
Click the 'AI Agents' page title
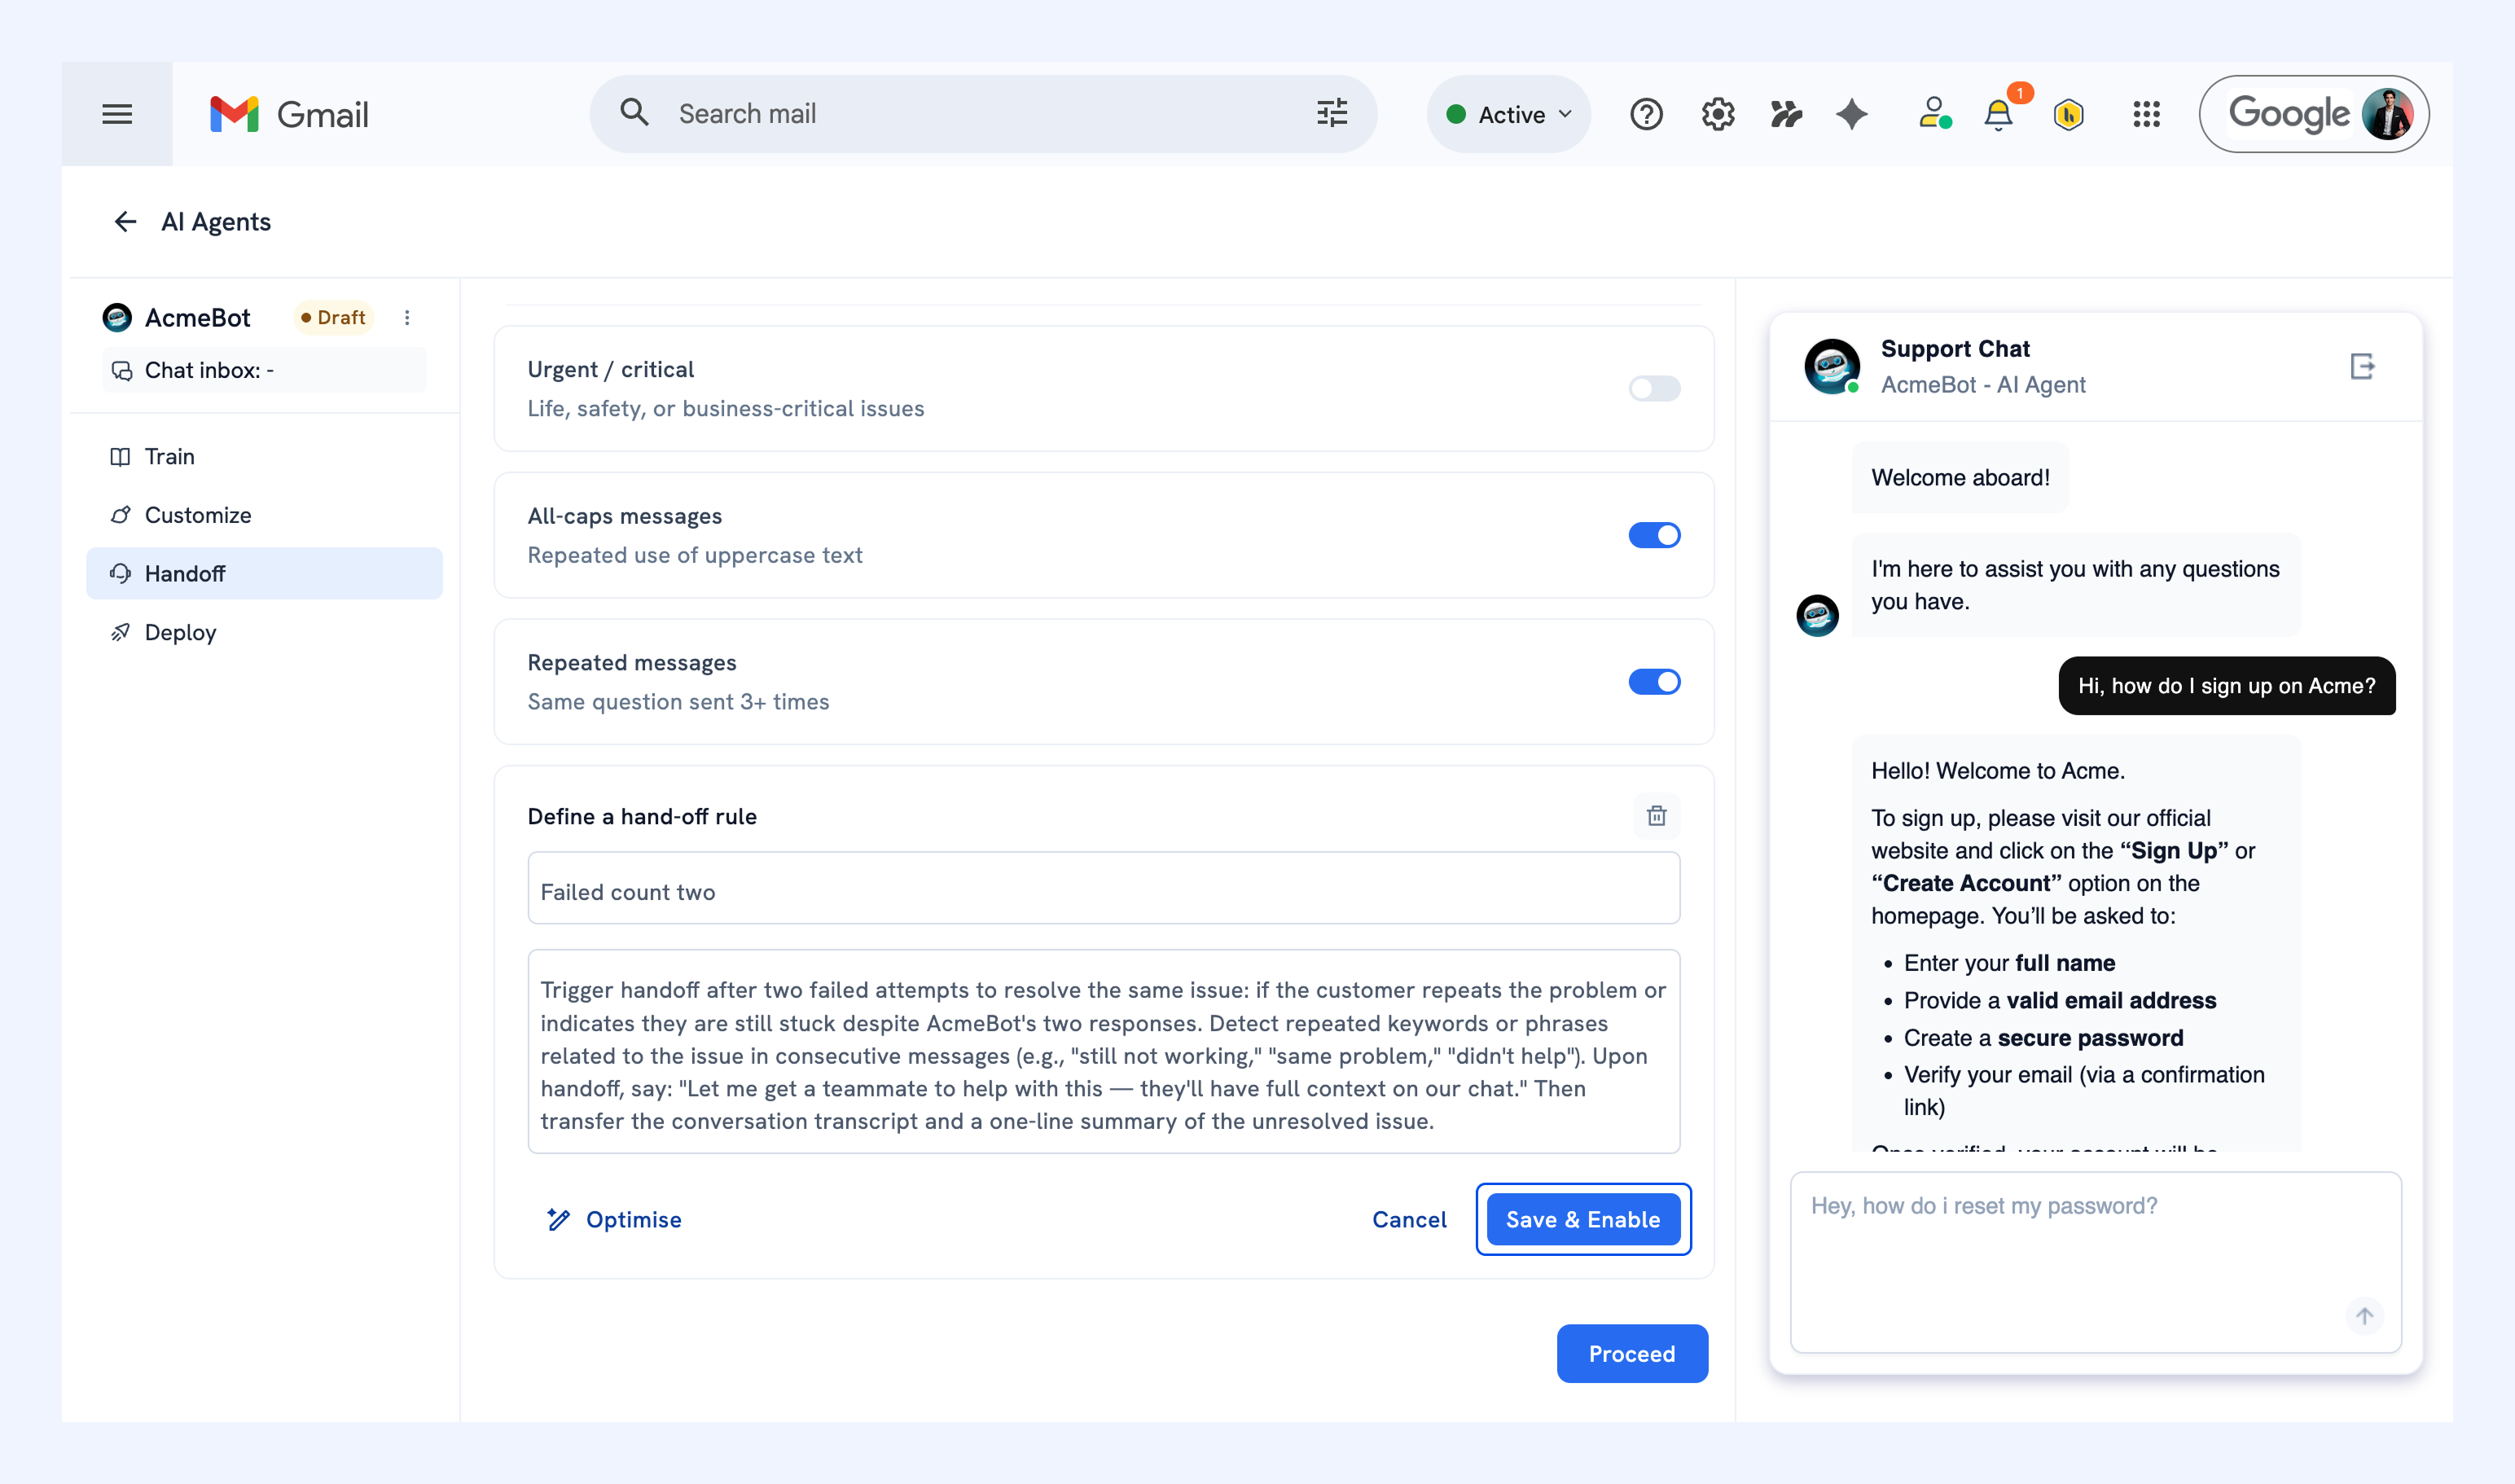216,221
